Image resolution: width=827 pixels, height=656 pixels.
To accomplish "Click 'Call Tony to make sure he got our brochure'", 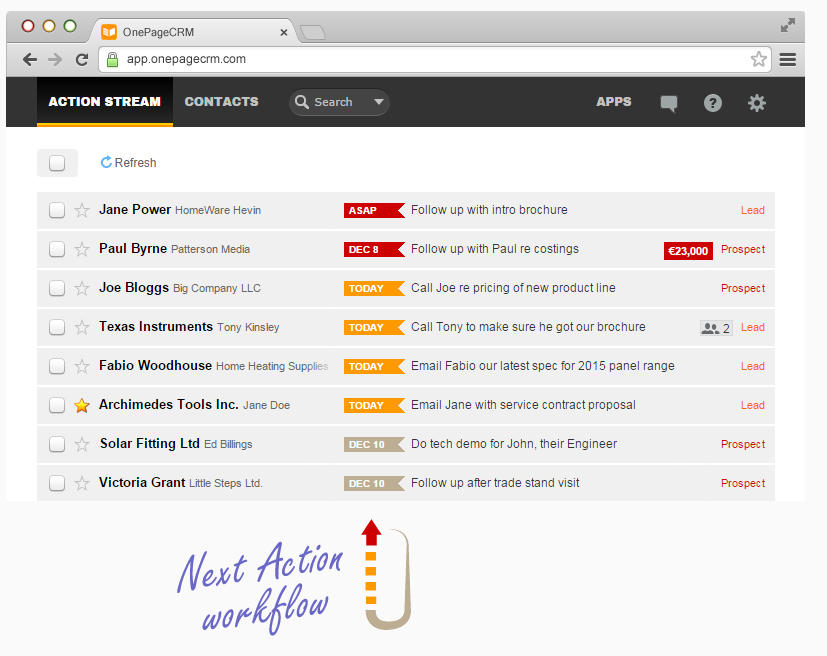I will pos(528,327).
